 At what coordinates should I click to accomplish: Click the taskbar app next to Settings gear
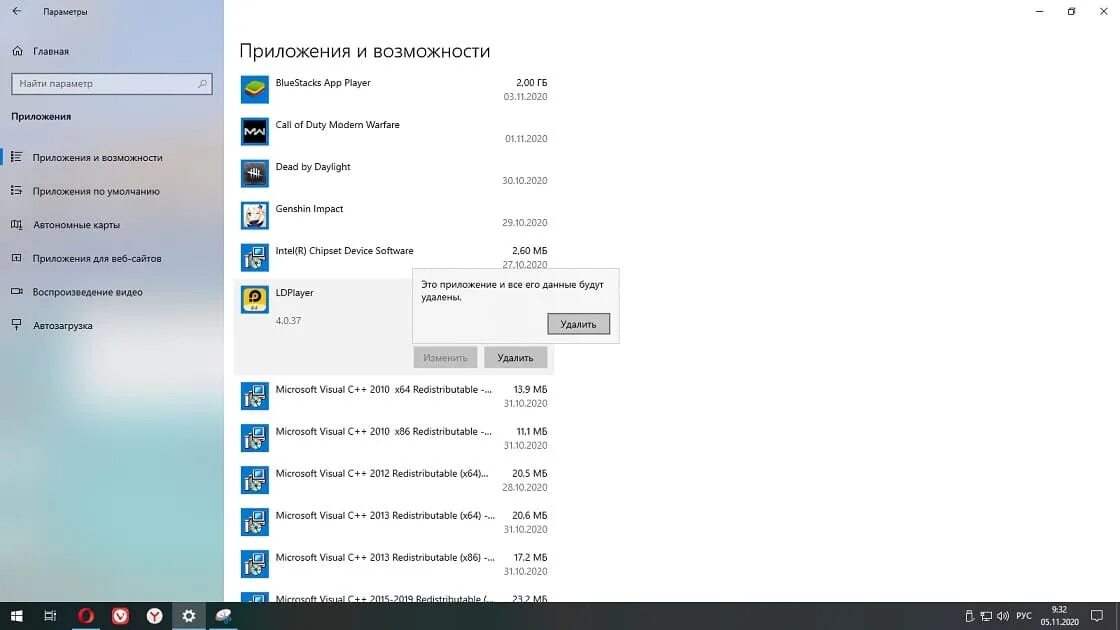pyautogui.click(x=223, y=616)
